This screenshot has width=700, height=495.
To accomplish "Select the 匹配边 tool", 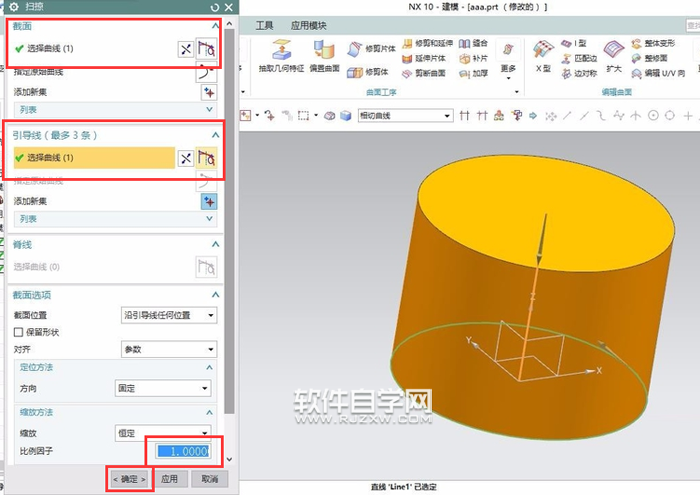I will pyautogui.click(x=579, y=58).
